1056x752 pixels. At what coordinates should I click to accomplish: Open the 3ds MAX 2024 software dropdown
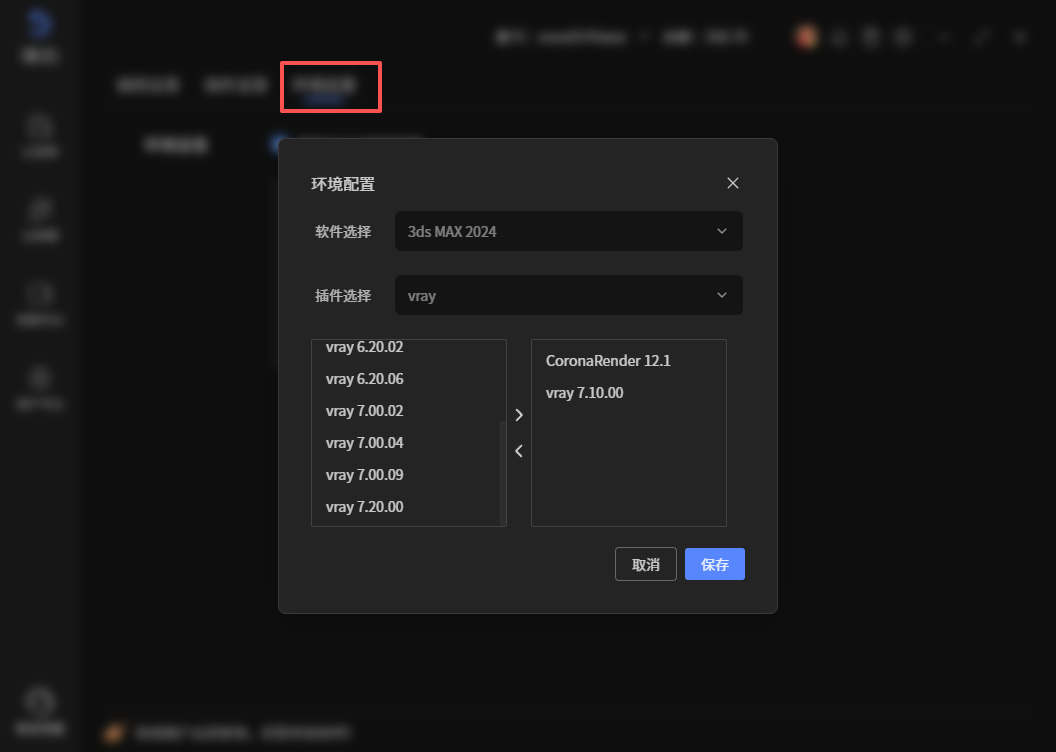coord(568,231)
